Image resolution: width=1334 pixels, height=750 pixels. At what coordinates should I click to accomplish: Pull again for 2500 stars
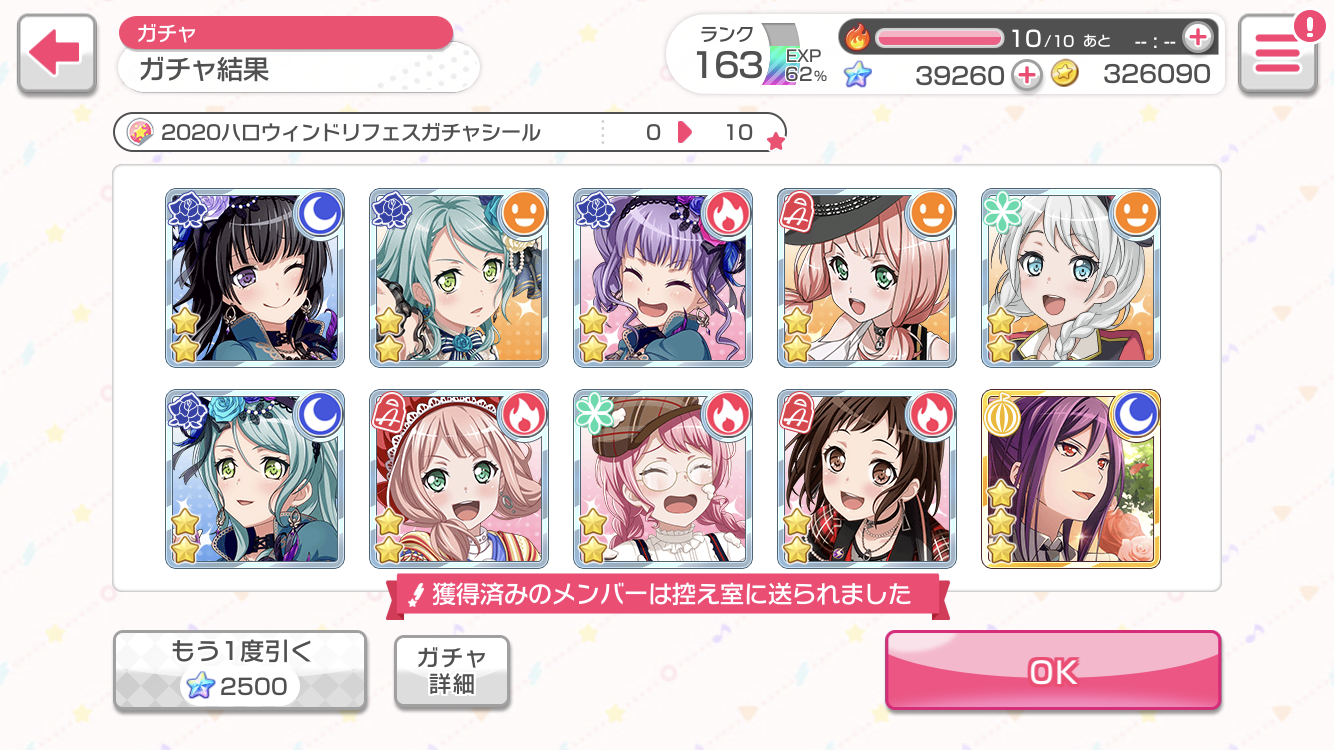[x=239, y=670]
